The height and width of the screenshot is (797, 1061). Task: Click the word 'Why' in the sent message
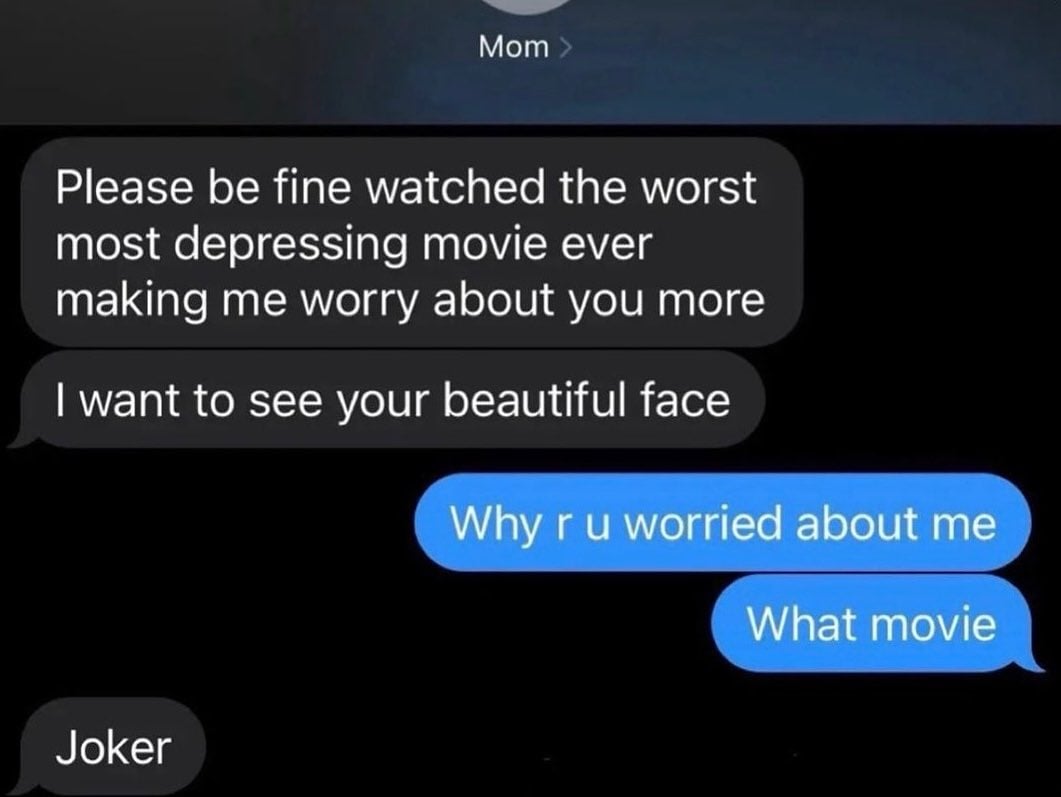[495, 524]
